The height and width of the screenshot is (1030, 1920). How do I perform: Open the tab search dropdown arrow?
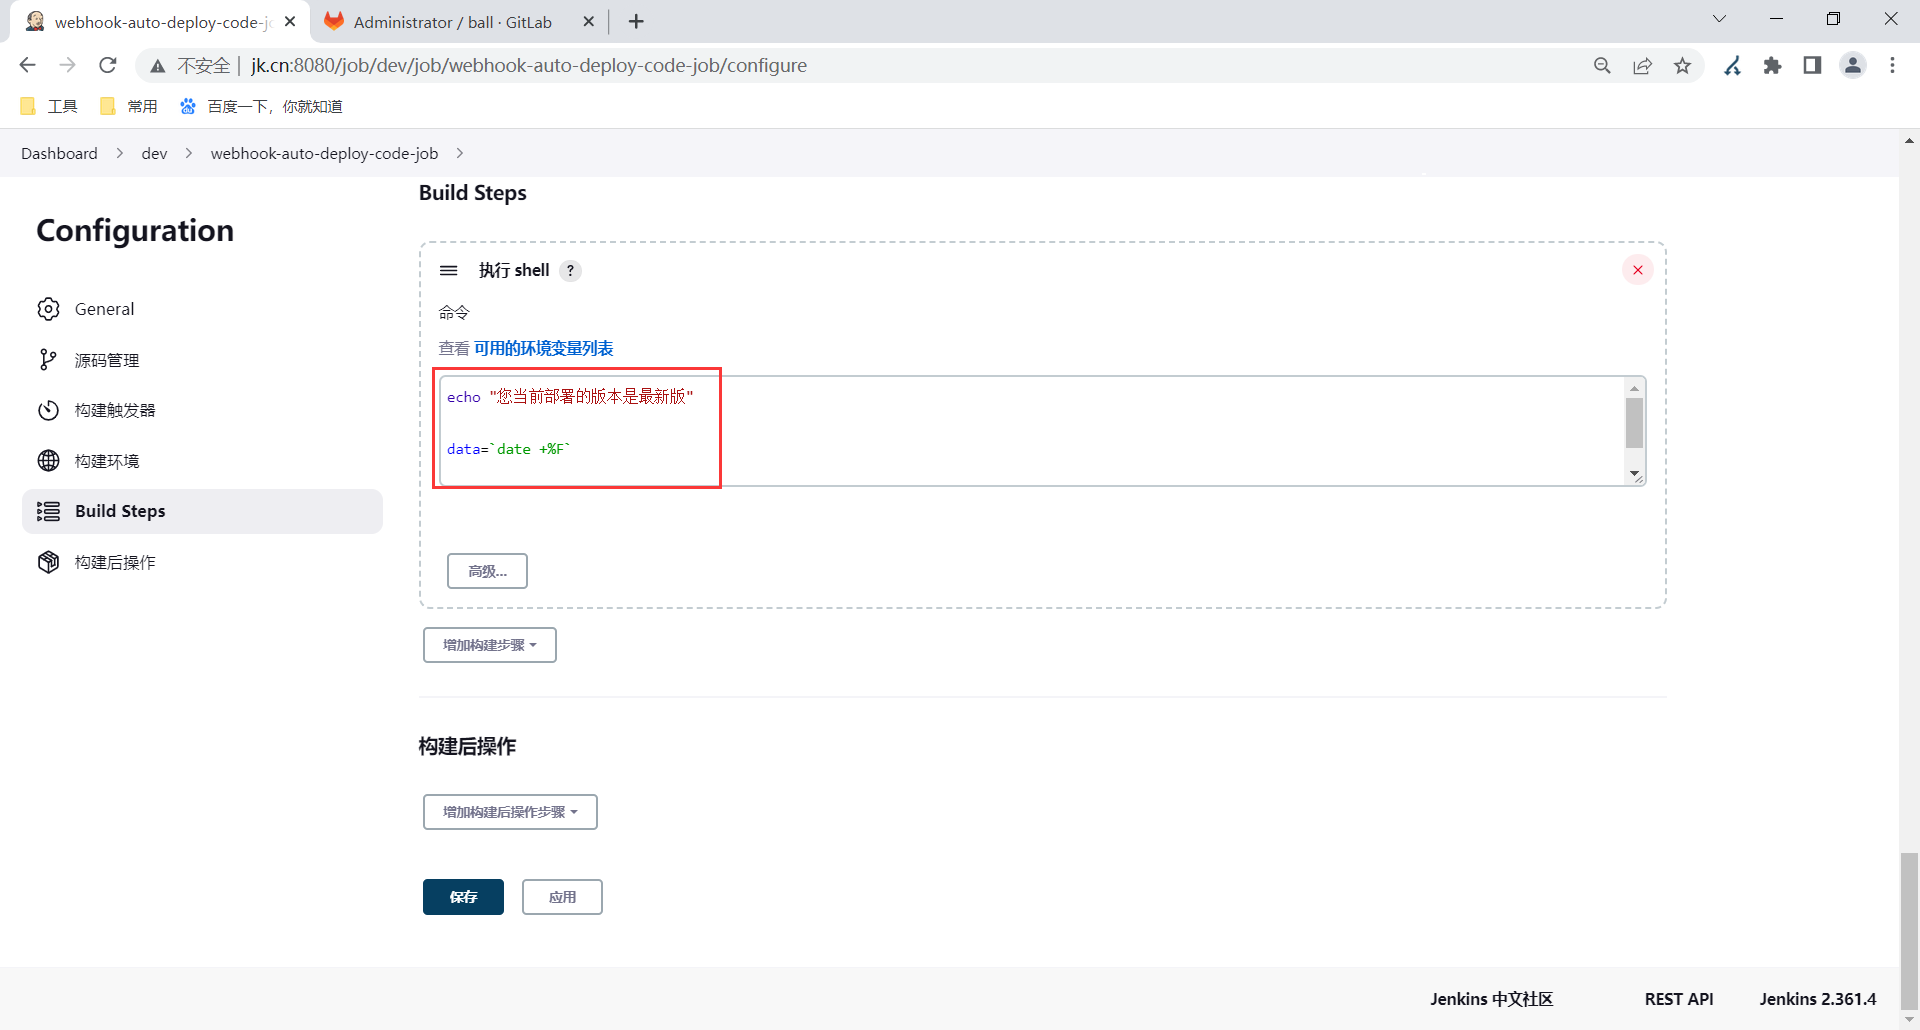[x=1719, y=19]
